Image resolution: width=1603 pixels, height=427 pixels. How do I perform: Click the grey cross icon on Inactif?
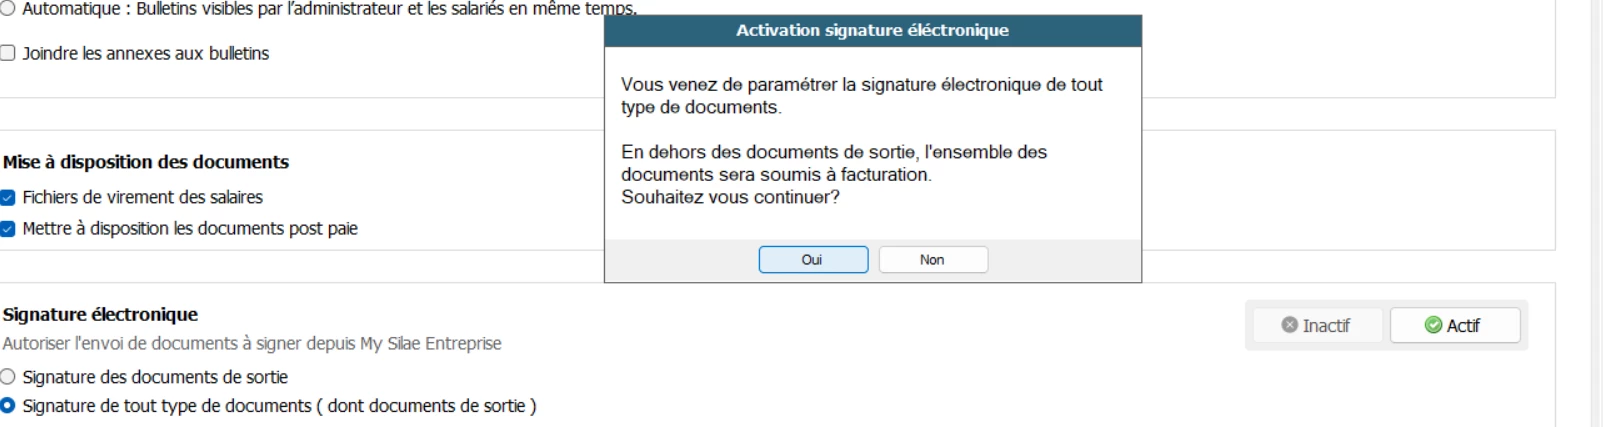(x=1289, y=325)
